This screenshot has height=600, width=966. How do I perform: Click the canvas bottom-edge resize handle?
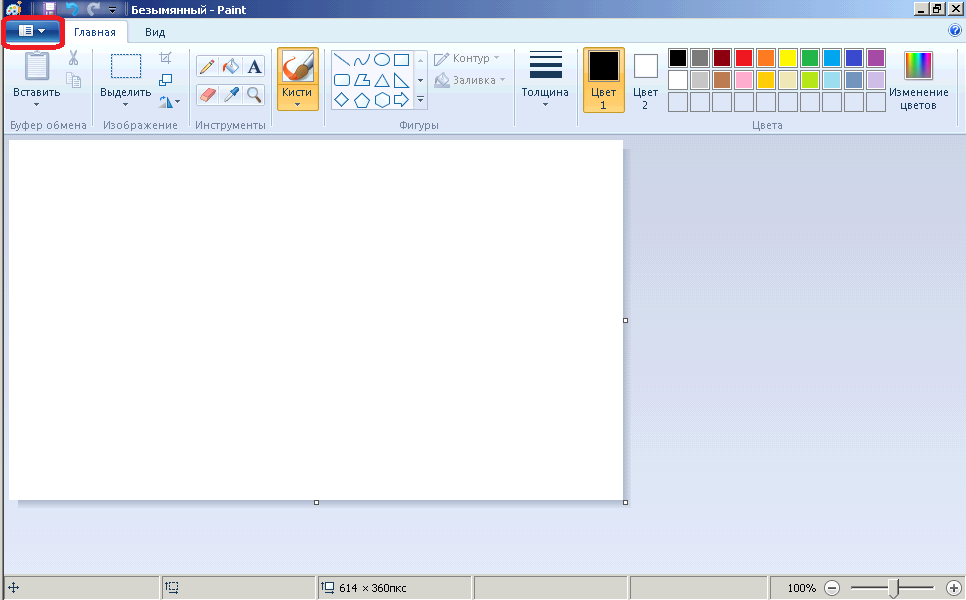point(317,503)
